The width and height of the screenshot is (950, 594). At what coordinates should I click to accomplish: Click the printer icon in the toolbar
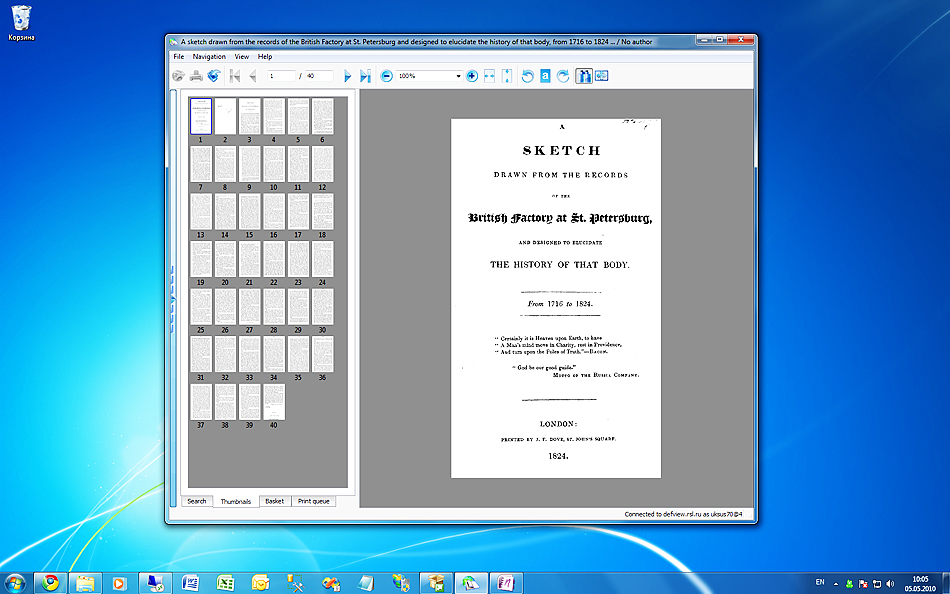(197, 76)
